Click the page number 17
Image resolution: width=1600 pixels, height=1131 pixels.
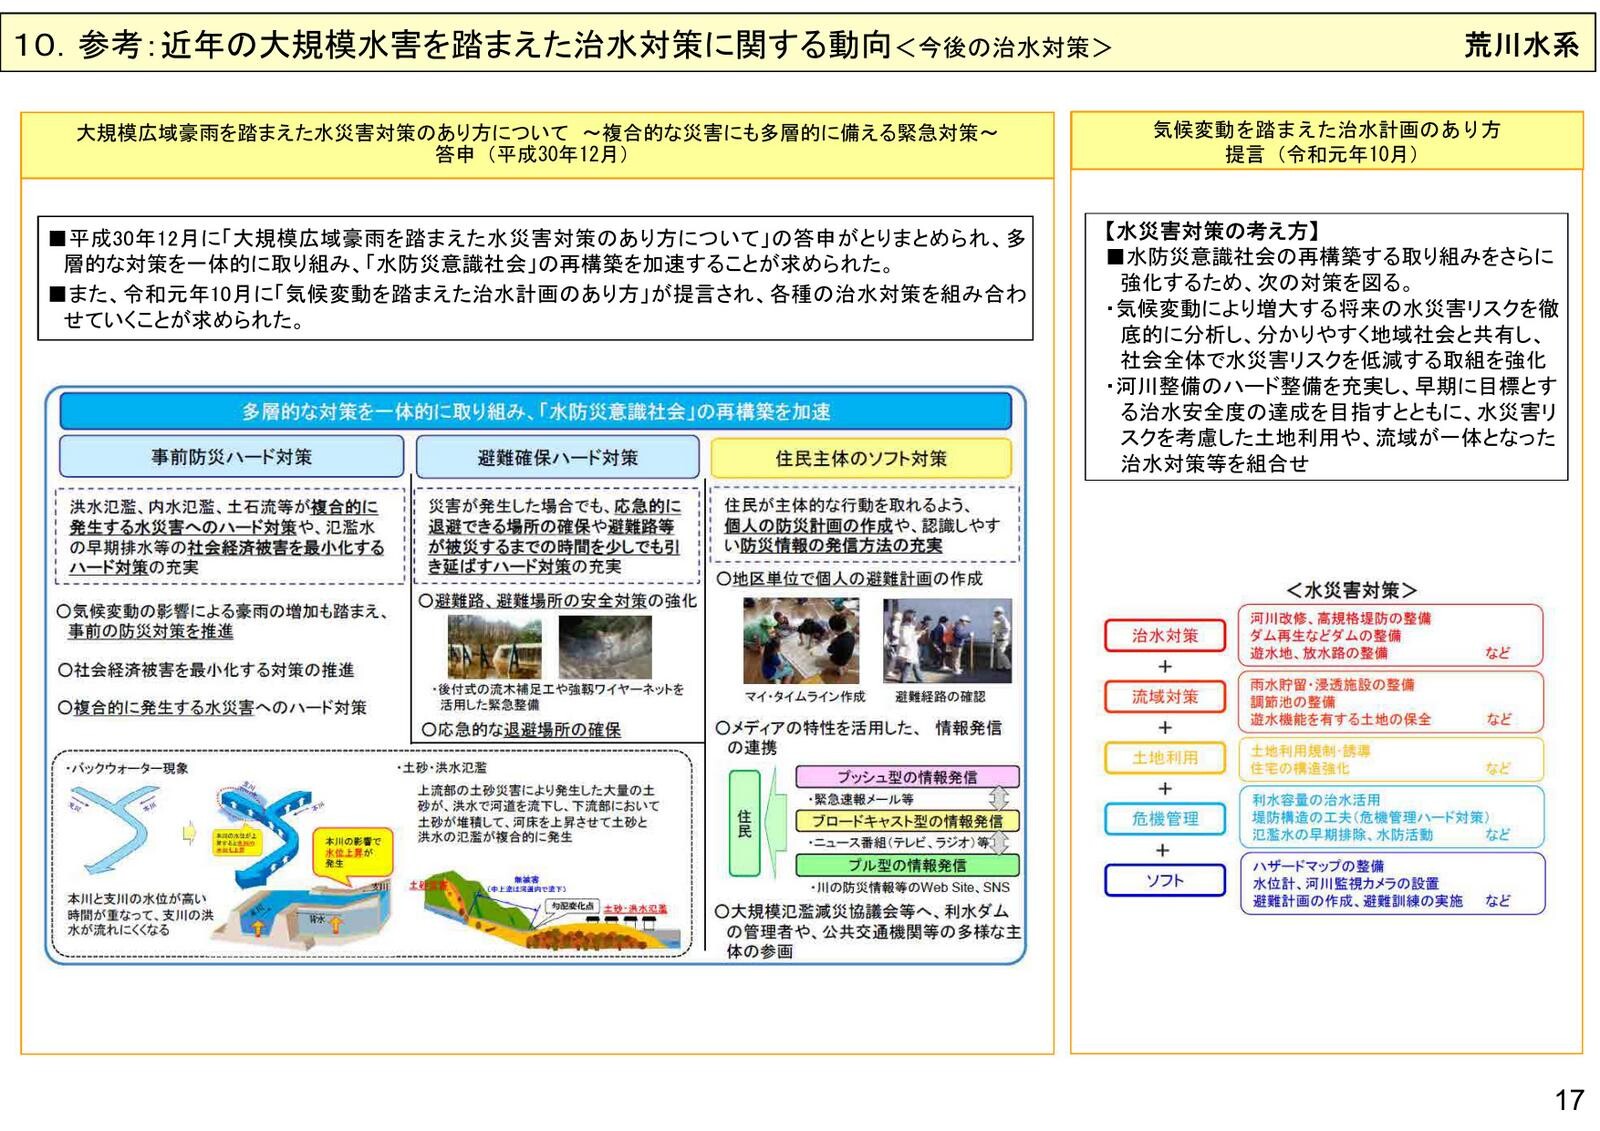click(x=1569, y=1100)
